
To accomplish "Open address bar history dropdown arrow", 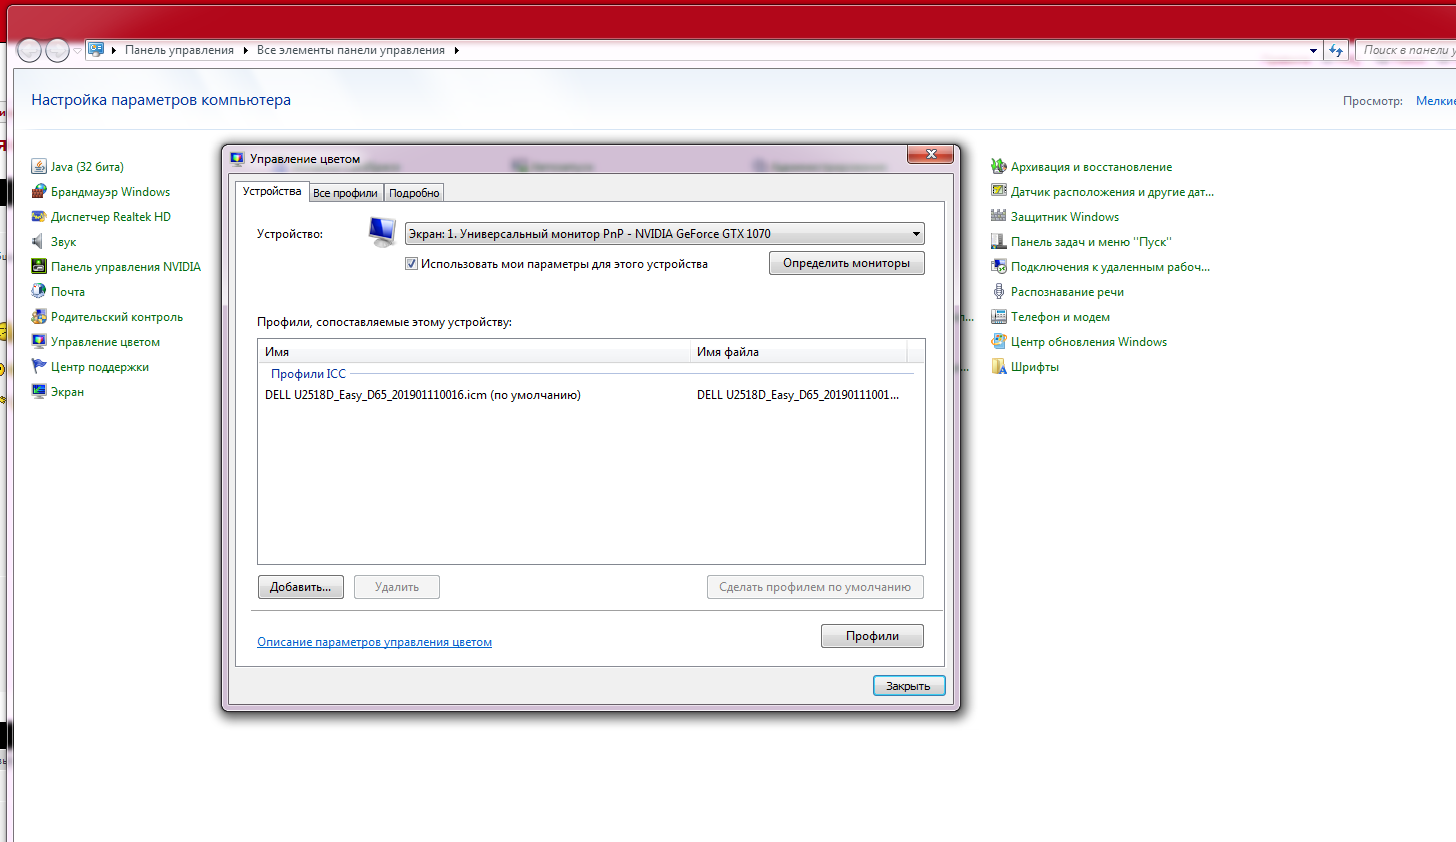I will click(x=1313, y=50).
